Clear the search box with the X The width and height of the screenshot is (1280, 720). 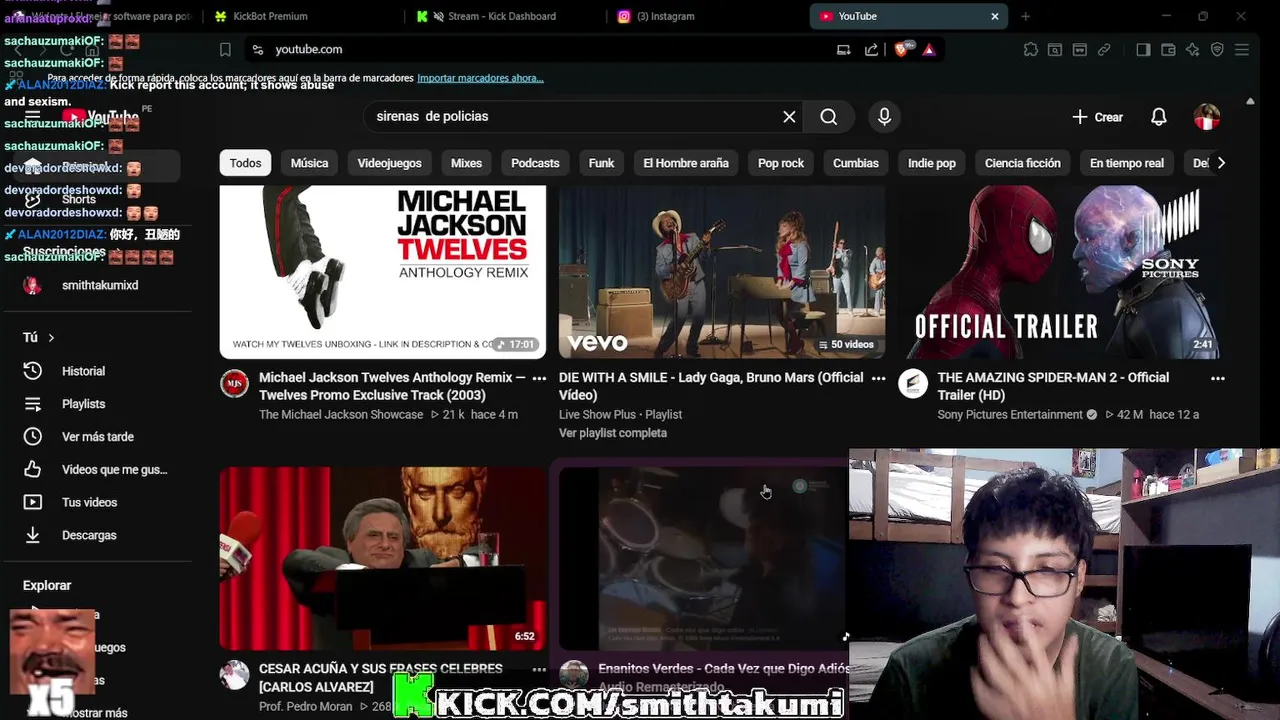pyautogui.click(x=789, y=117)
